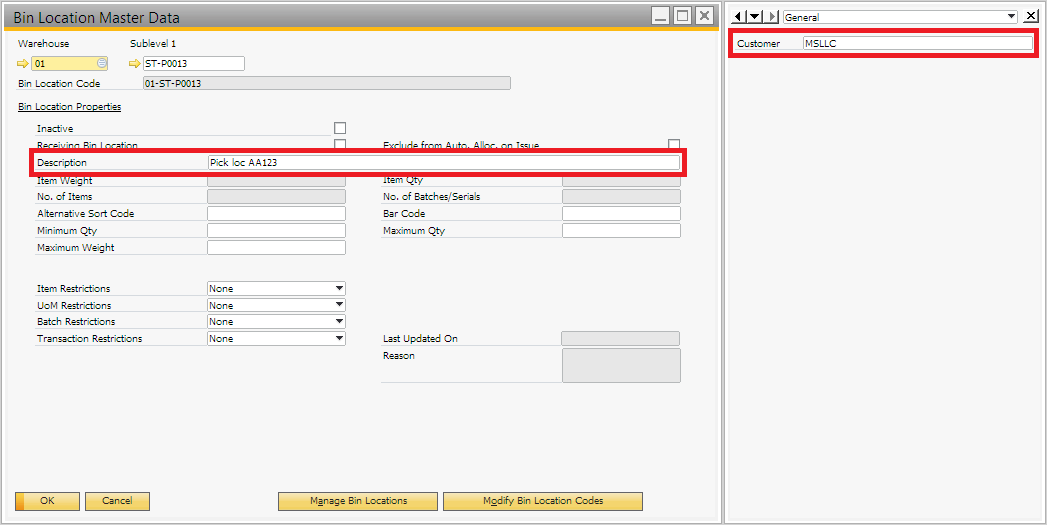Click the right arrow in the side panel

coord(771,17)
